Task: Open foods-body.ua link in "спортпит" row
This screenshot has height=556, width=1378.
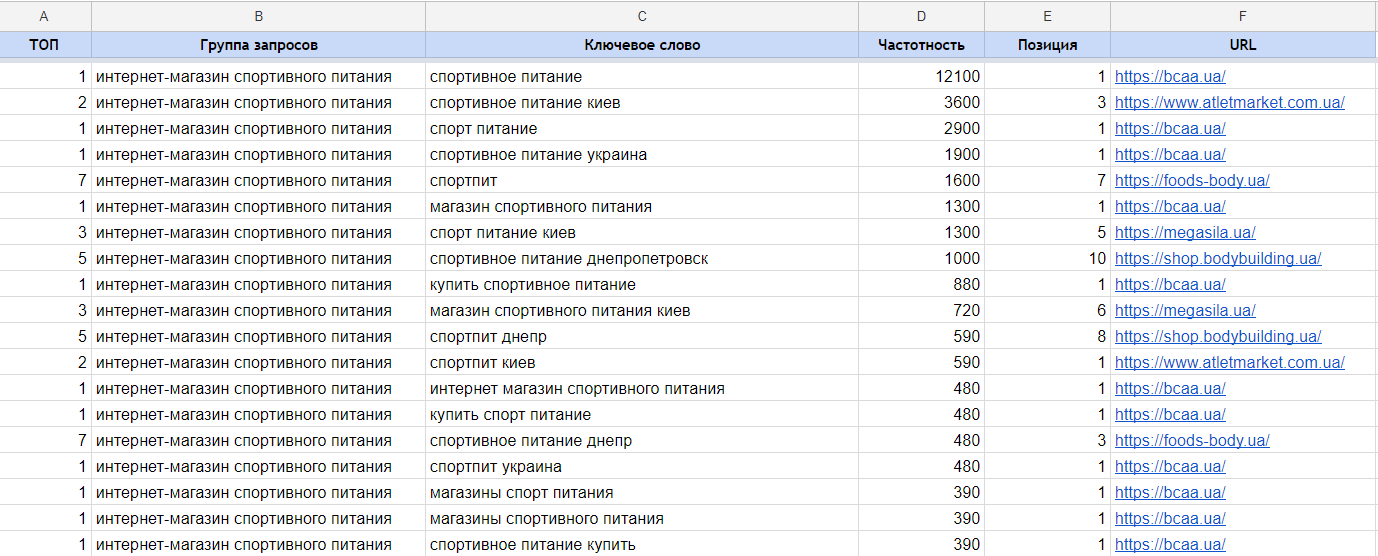Action: tap(1192, 181)
